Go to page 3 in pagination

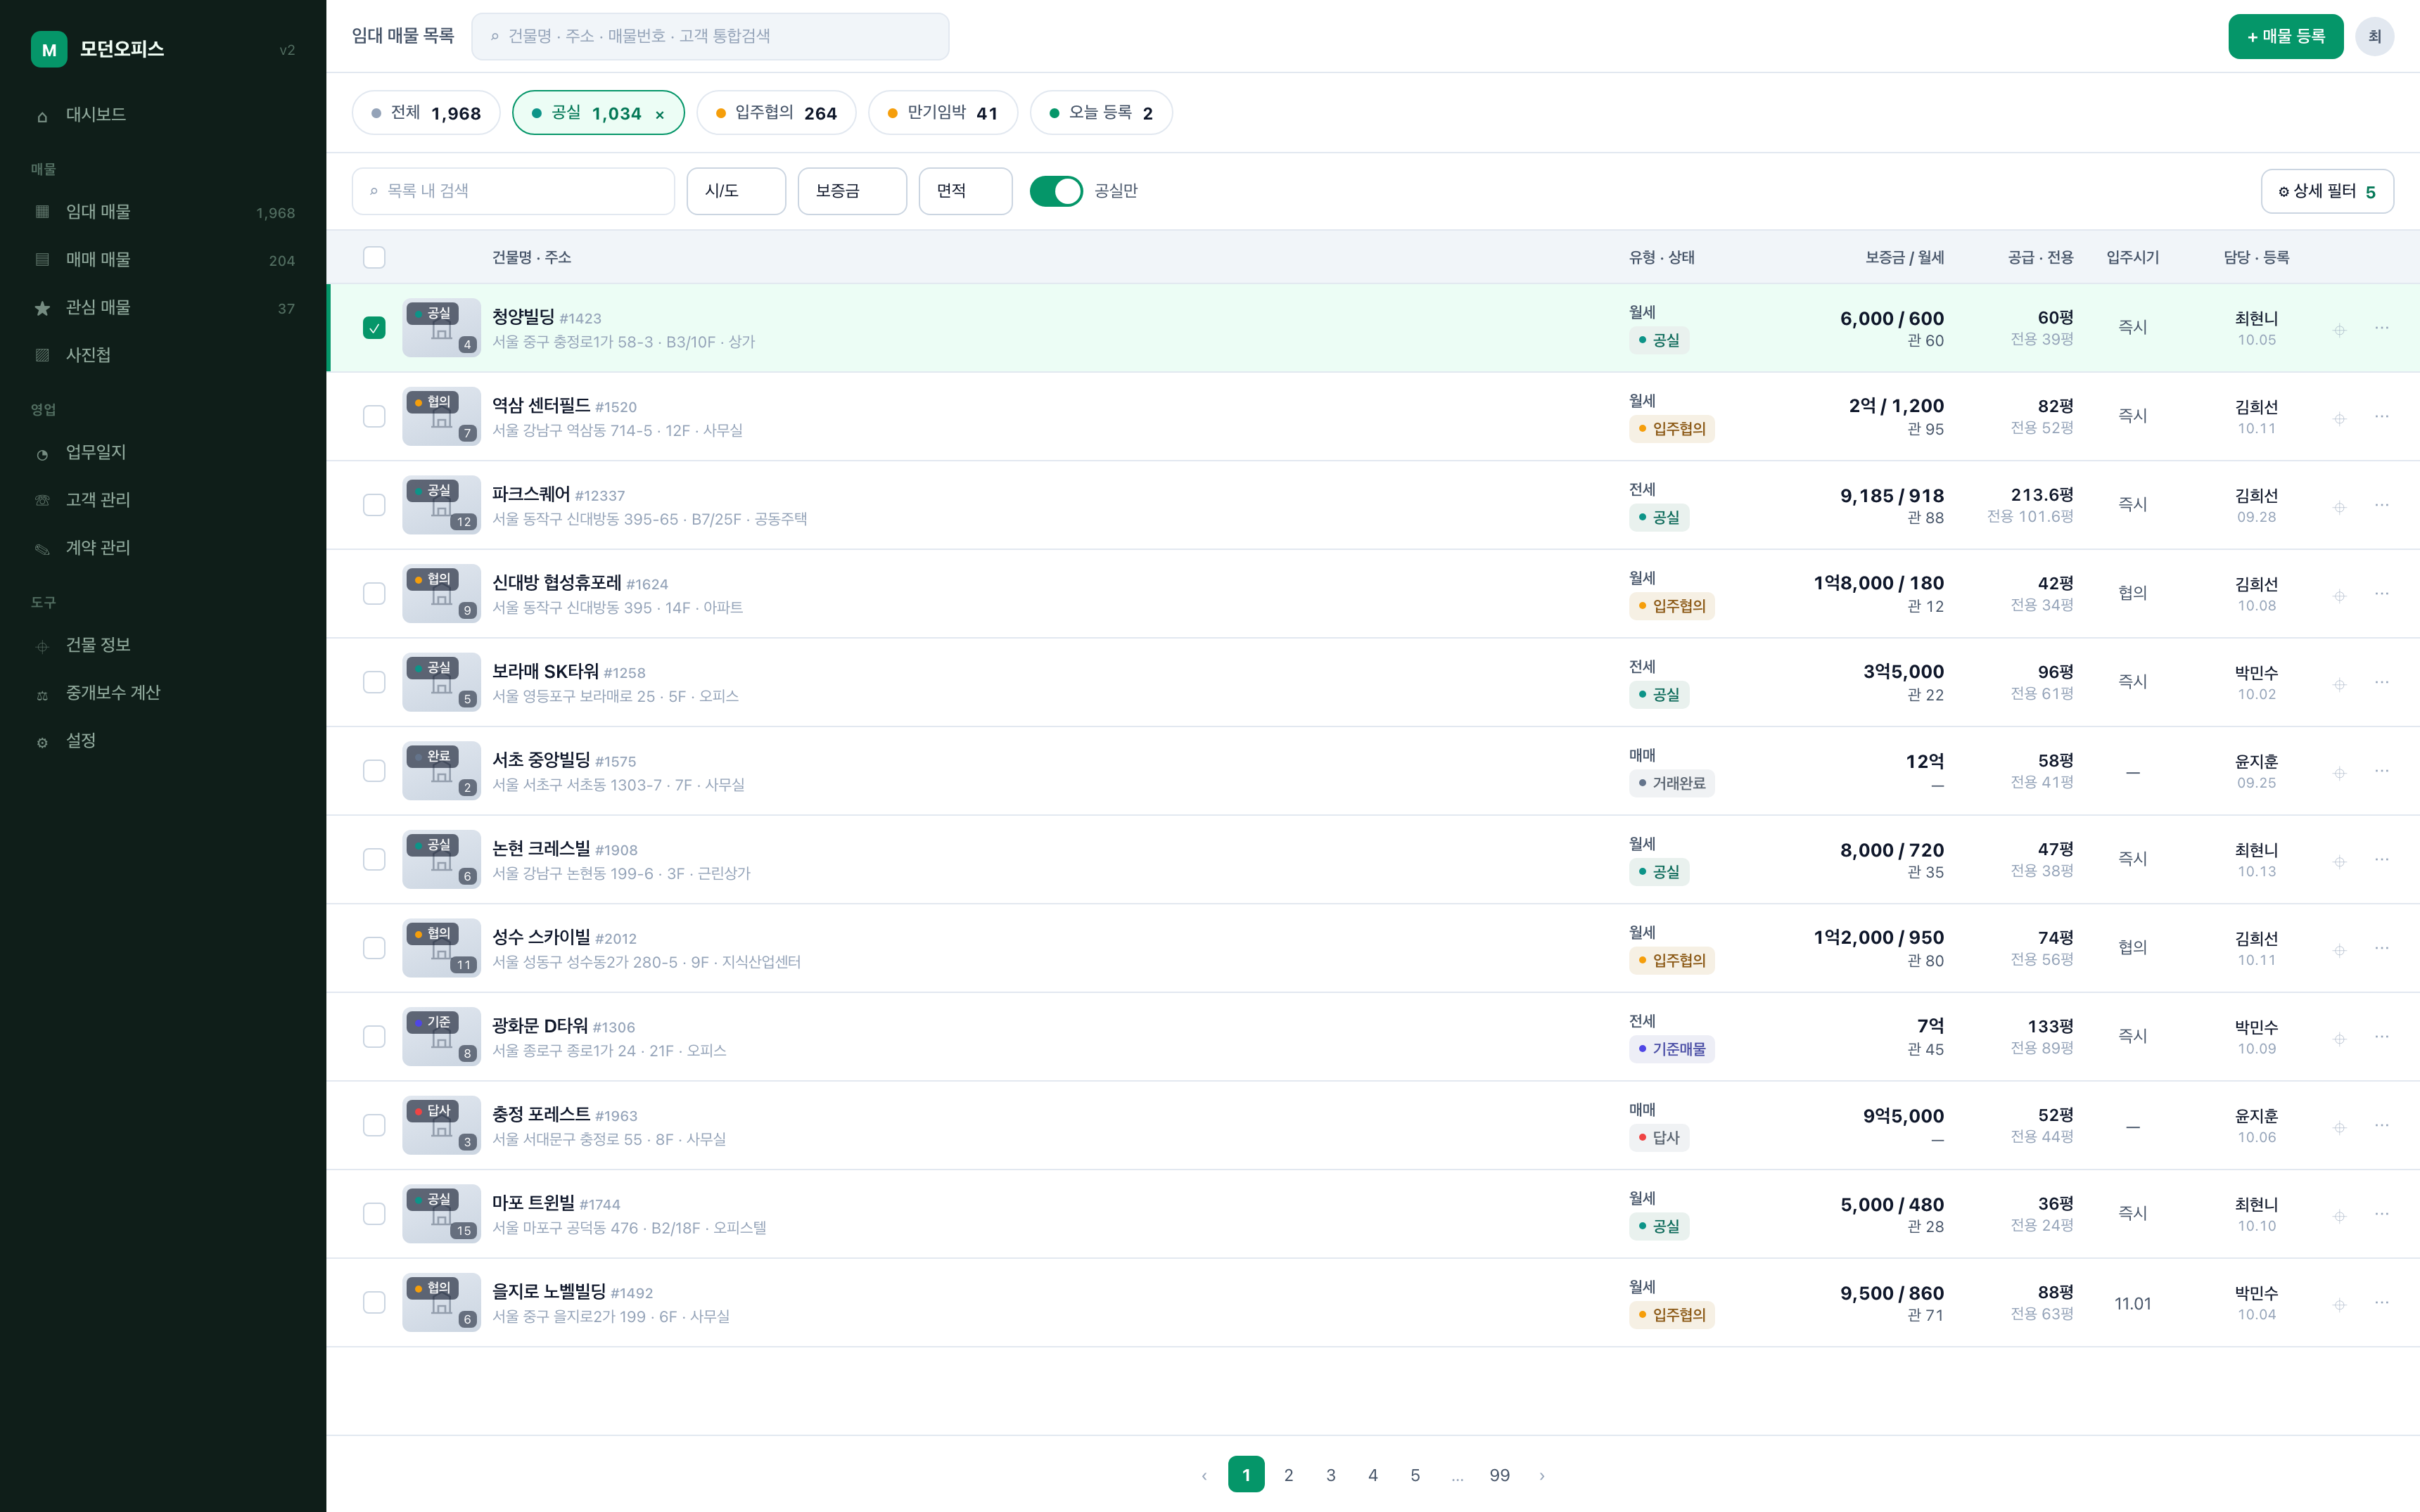click(1330, 1475)
